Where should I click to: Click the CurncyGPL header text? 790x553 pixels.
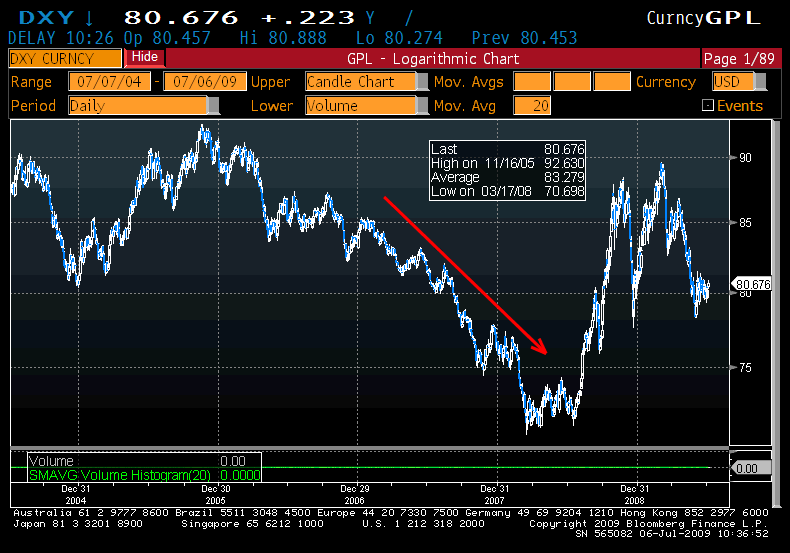tap(703, 18)
